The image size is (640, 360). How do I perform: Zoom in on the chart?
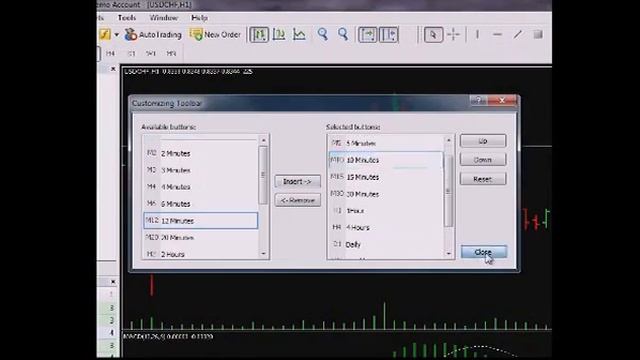pyautogui.click(x=322, y=35)
